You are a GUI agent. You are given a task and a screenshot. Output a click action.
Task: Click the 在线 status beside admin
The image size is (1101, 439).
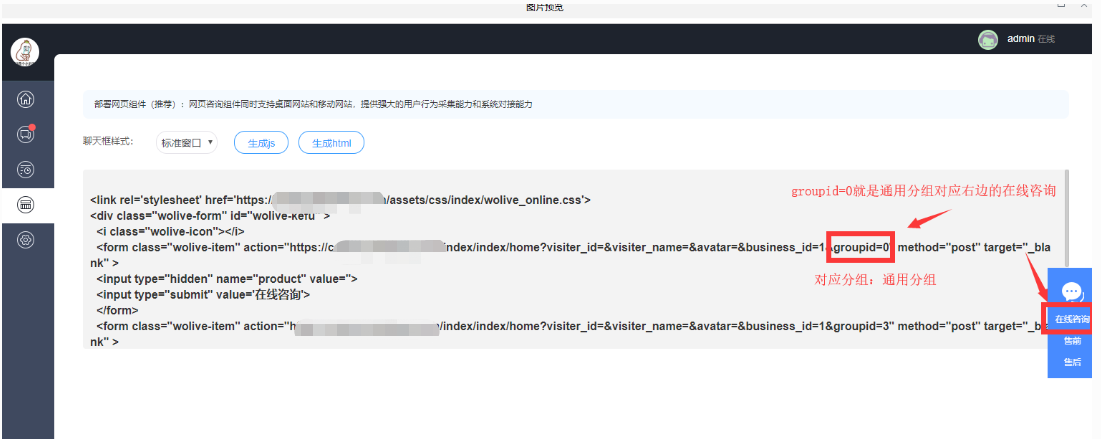coord(1046,39)
